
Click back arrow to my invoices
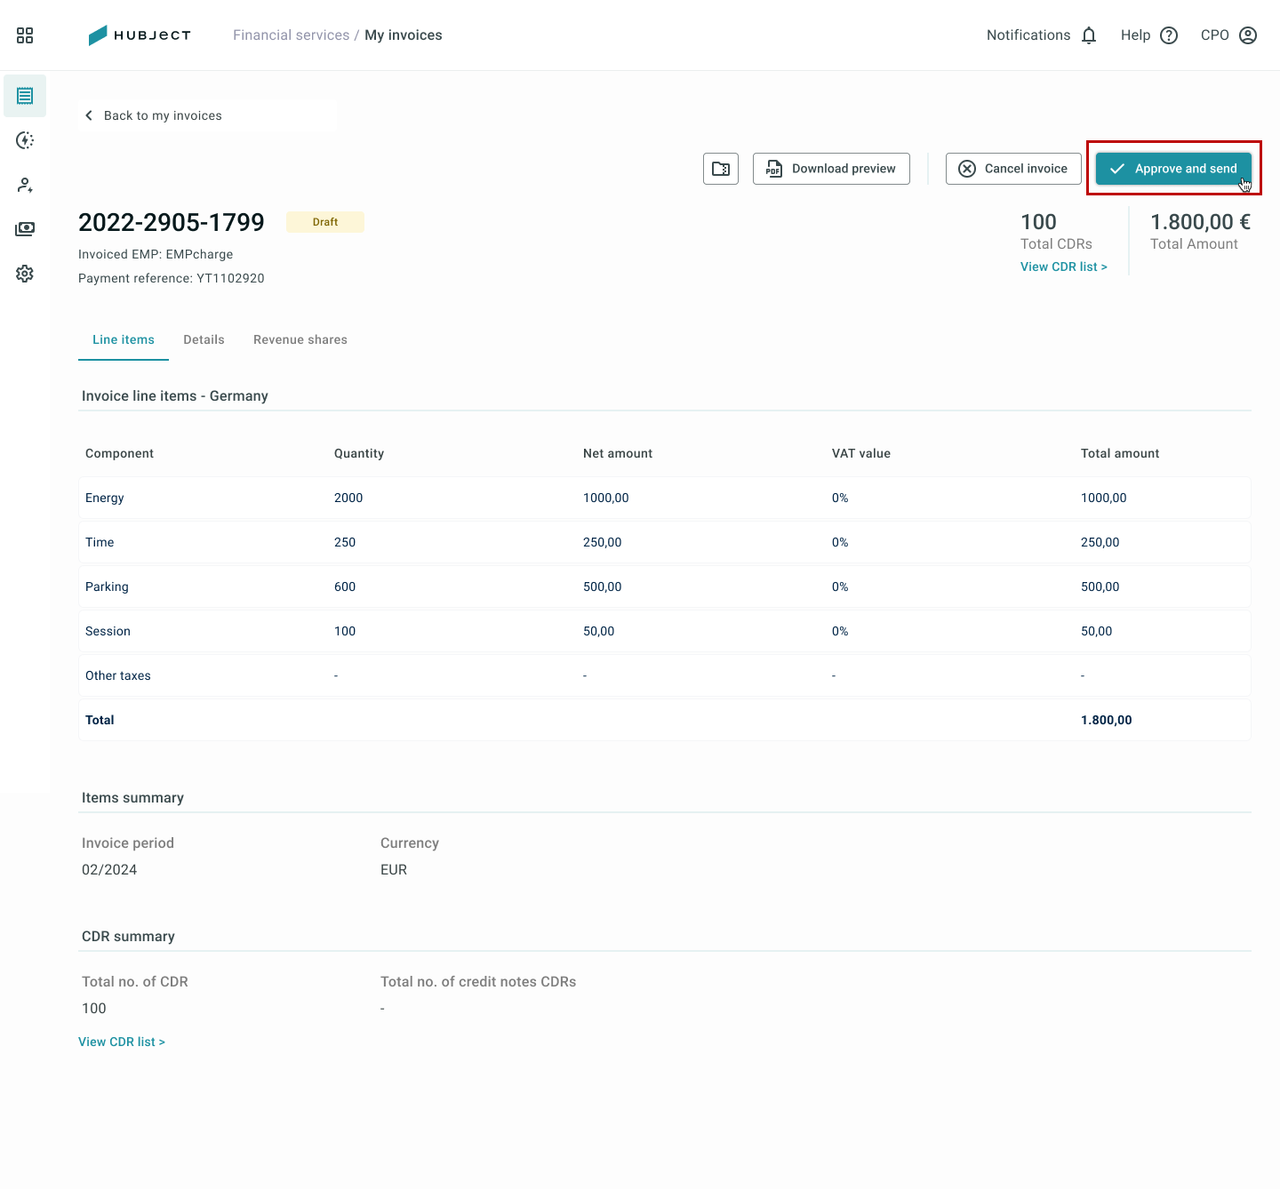(89, 116)
